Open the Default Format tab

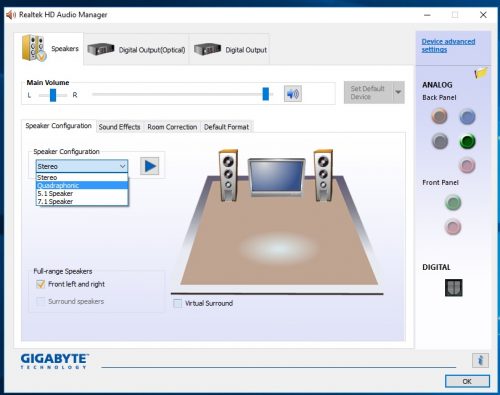point(227,127)
